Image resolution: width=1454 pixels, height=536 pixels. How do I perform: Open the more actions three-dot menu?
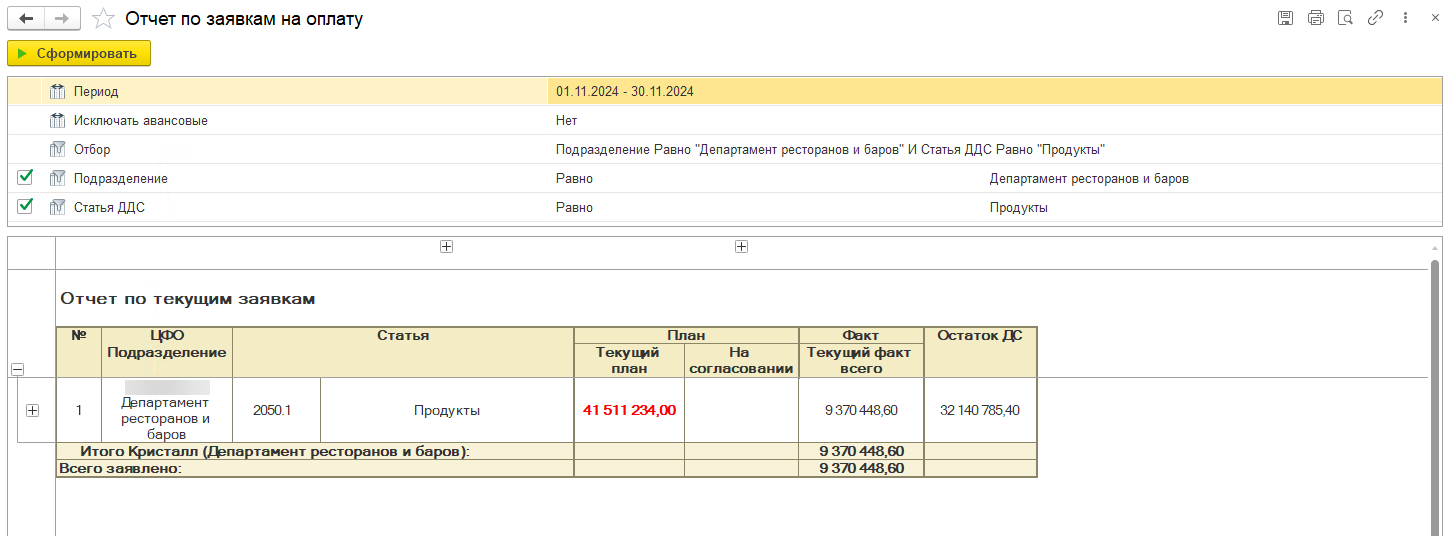point(1406,18)
